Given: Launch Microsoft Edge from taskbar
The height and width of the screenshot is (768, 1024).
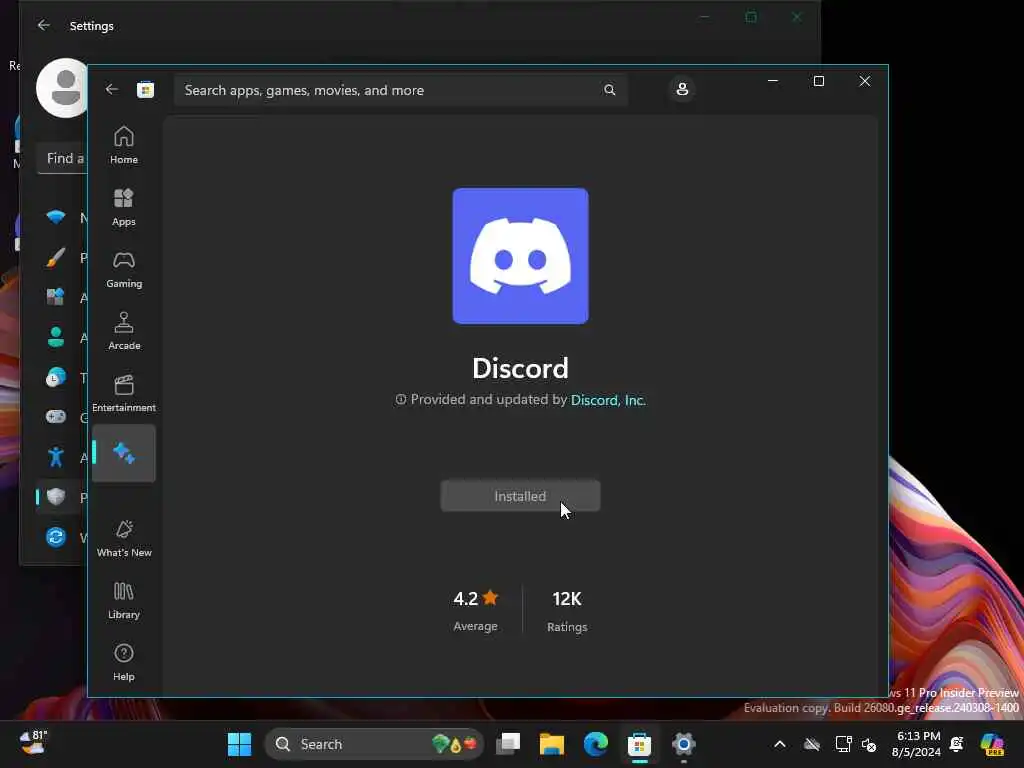Looking at the screenshot, I should [x=596, y=744].
